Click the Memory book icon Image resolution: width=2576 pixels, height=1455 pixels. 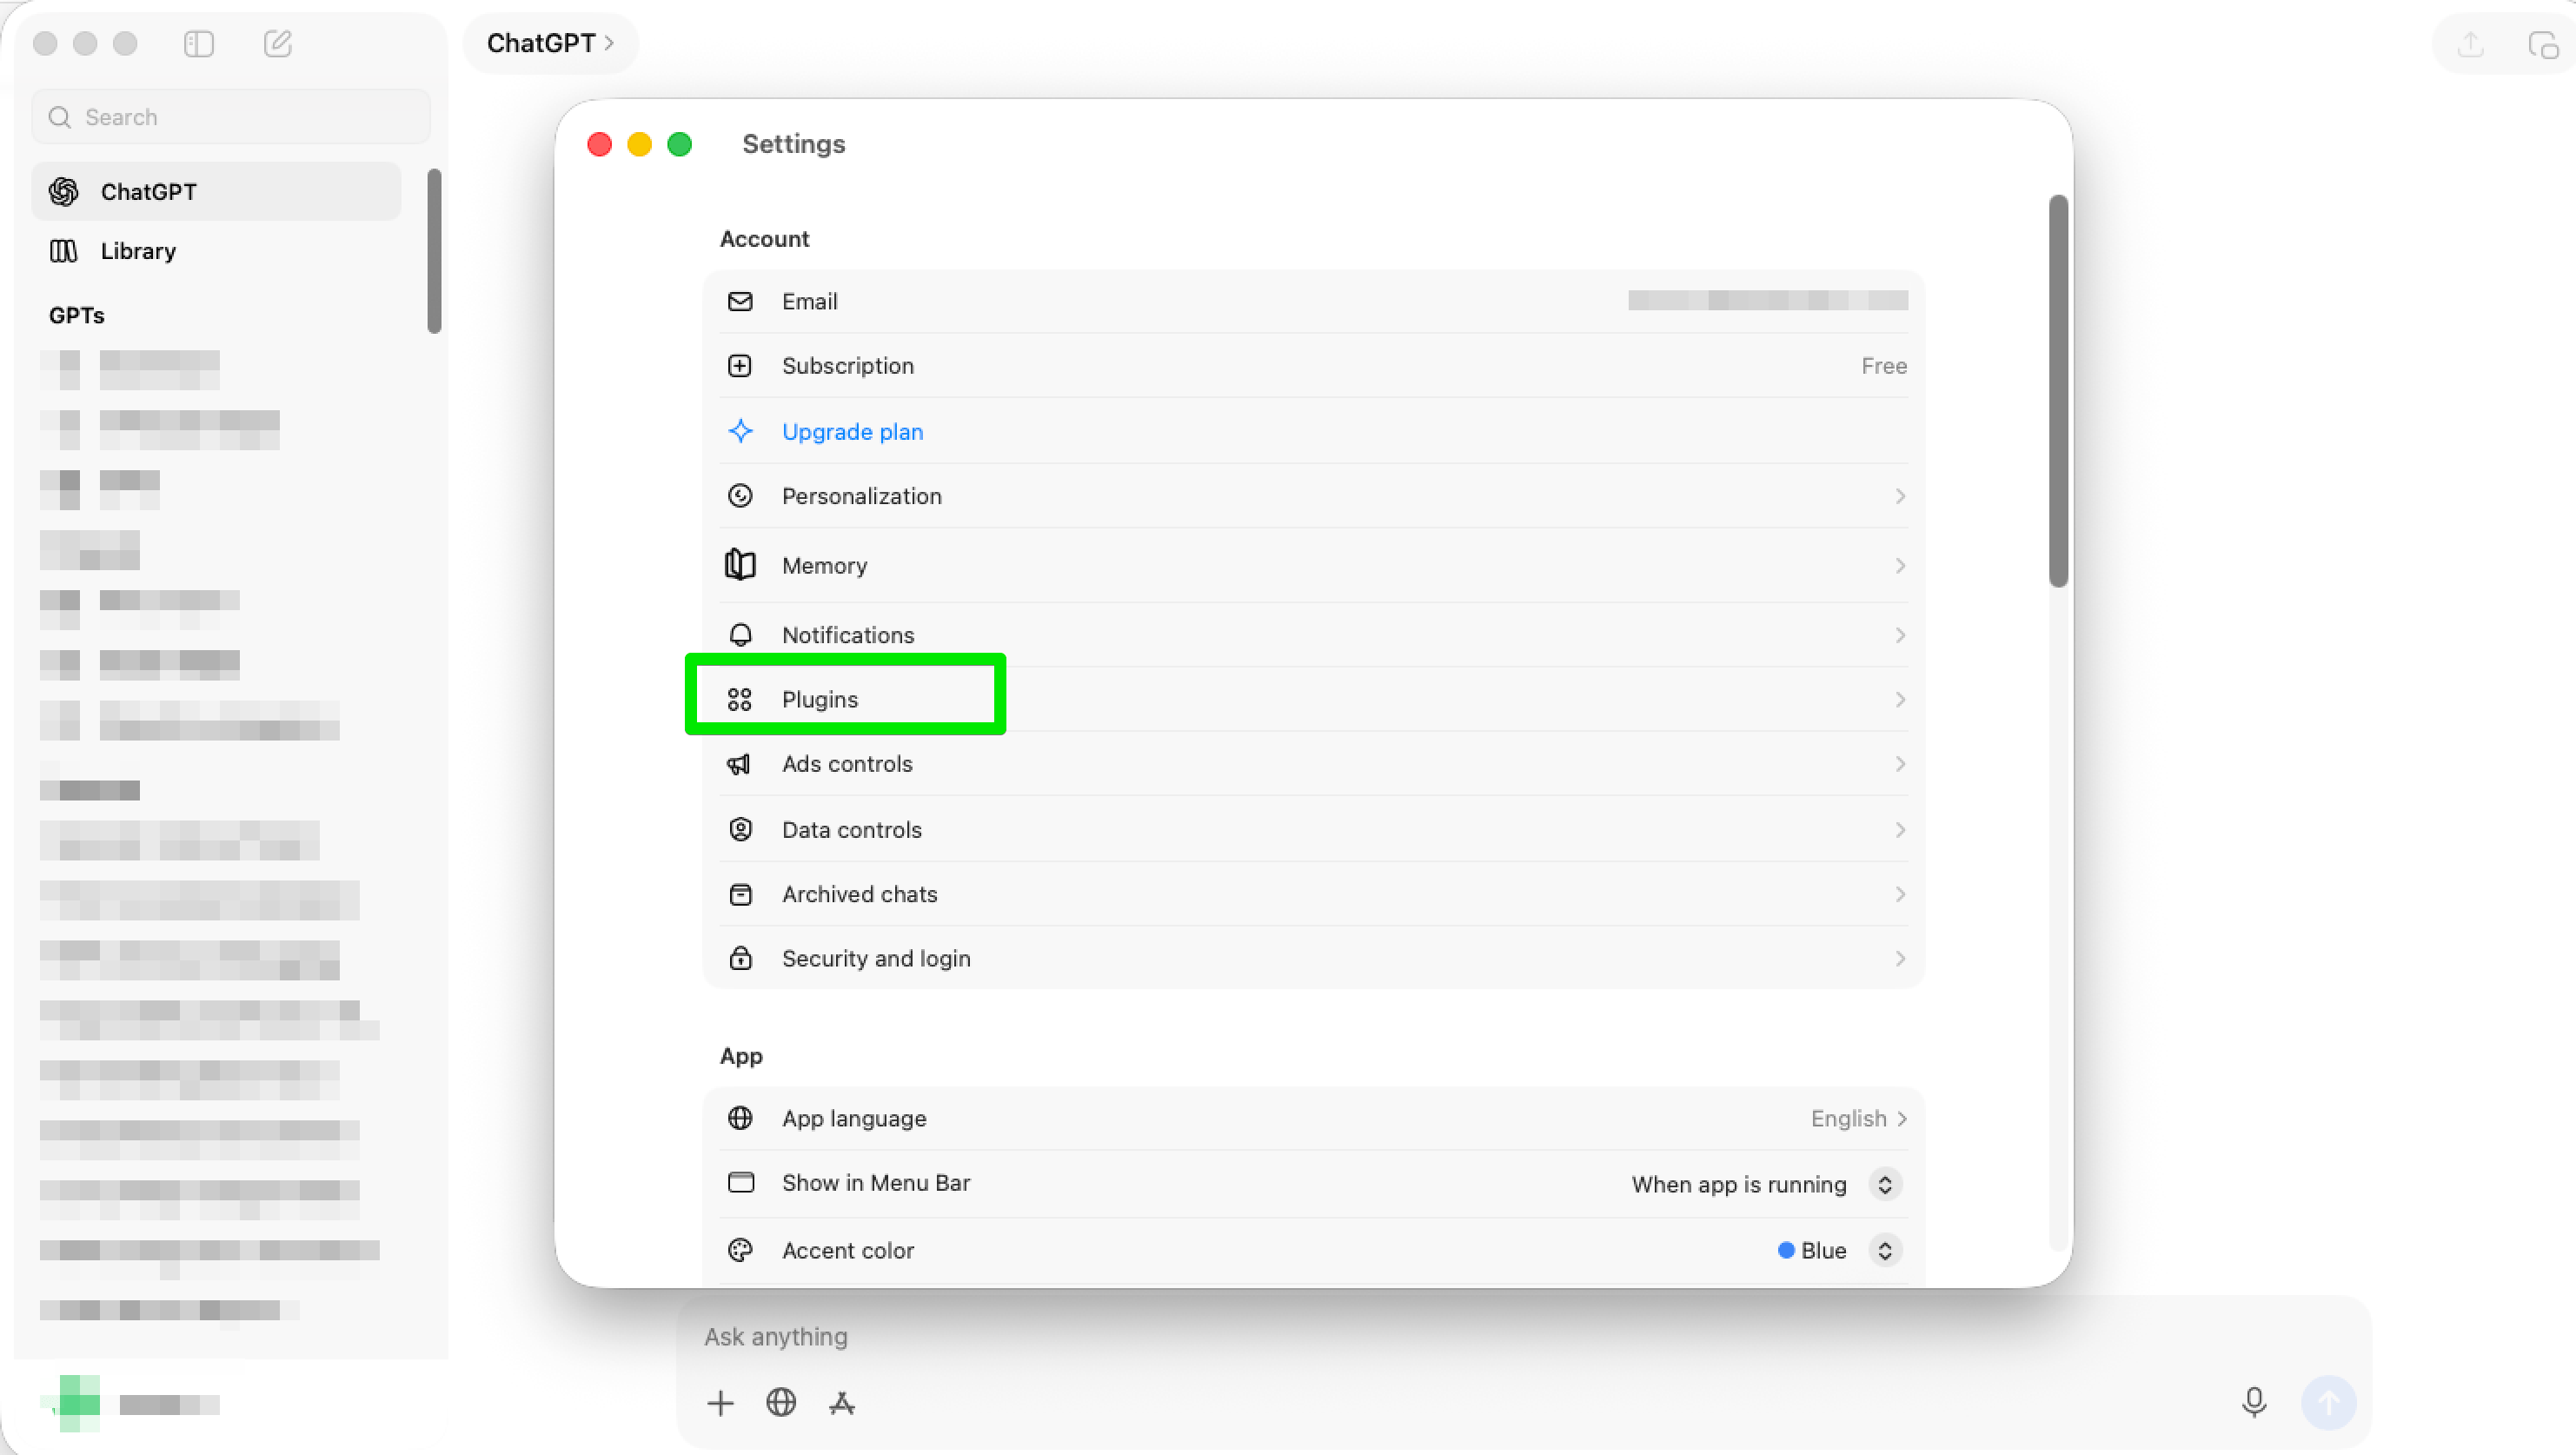[x=740, y=565]
